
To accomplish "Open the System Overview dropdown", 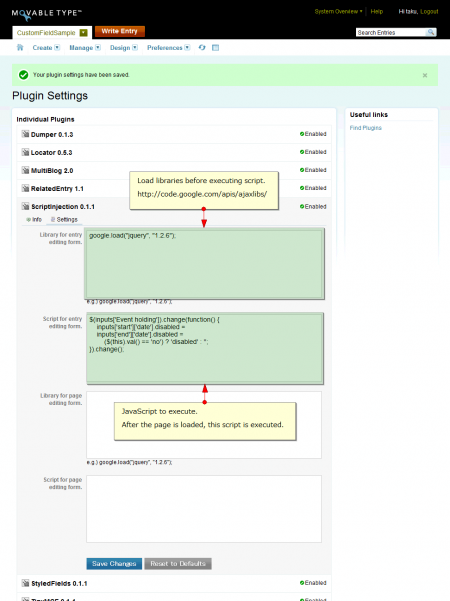I will coord(338,11).
